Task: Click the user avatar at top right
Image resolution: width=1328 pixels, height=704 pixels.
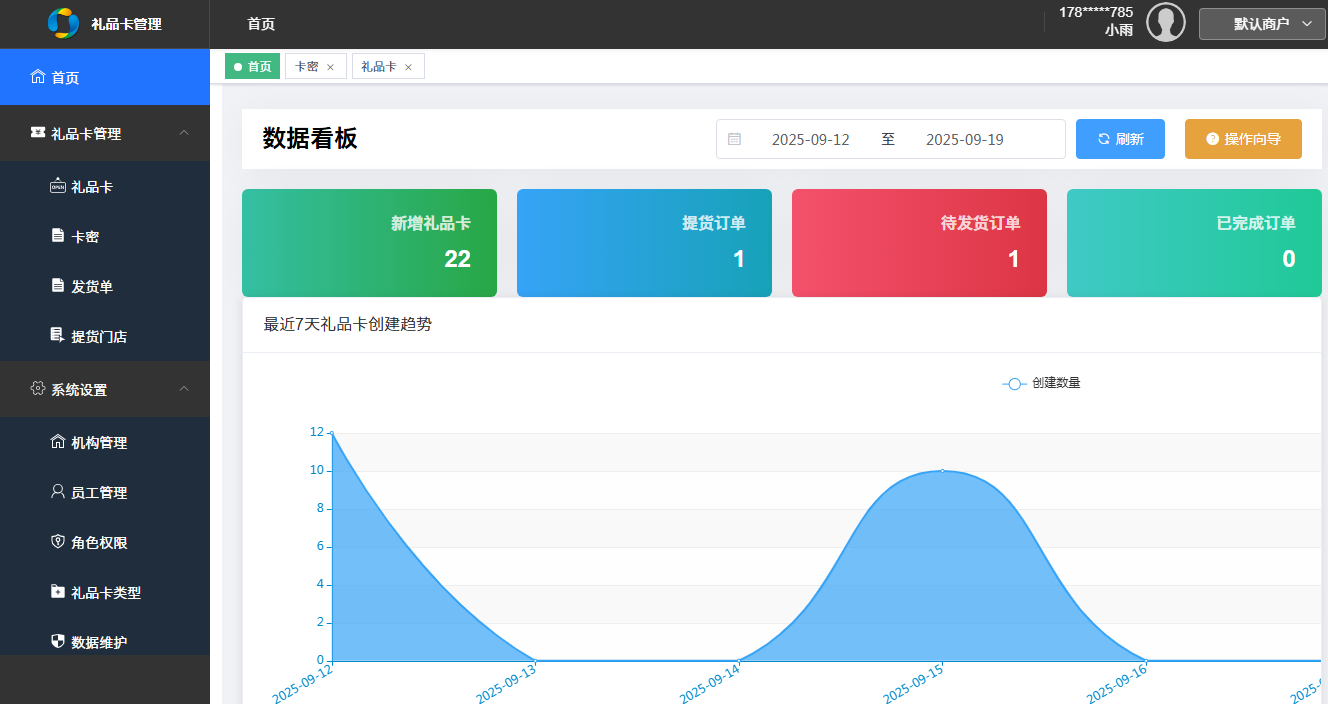Action: (x=1166, y=22)
